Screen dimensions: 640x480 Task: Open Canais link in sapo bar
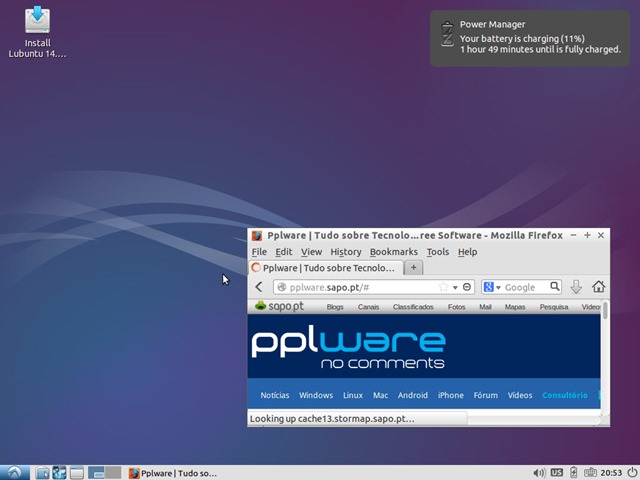[368, 307]
